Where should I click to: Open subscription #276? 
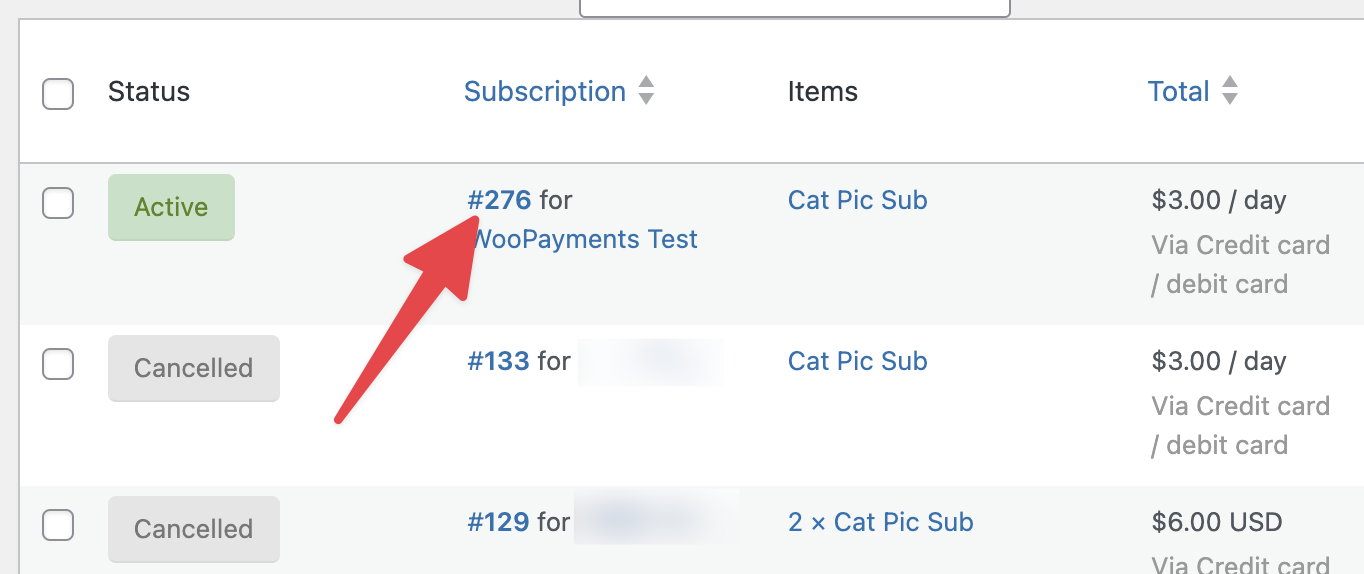pyautogui.click(x=500, y=200)
